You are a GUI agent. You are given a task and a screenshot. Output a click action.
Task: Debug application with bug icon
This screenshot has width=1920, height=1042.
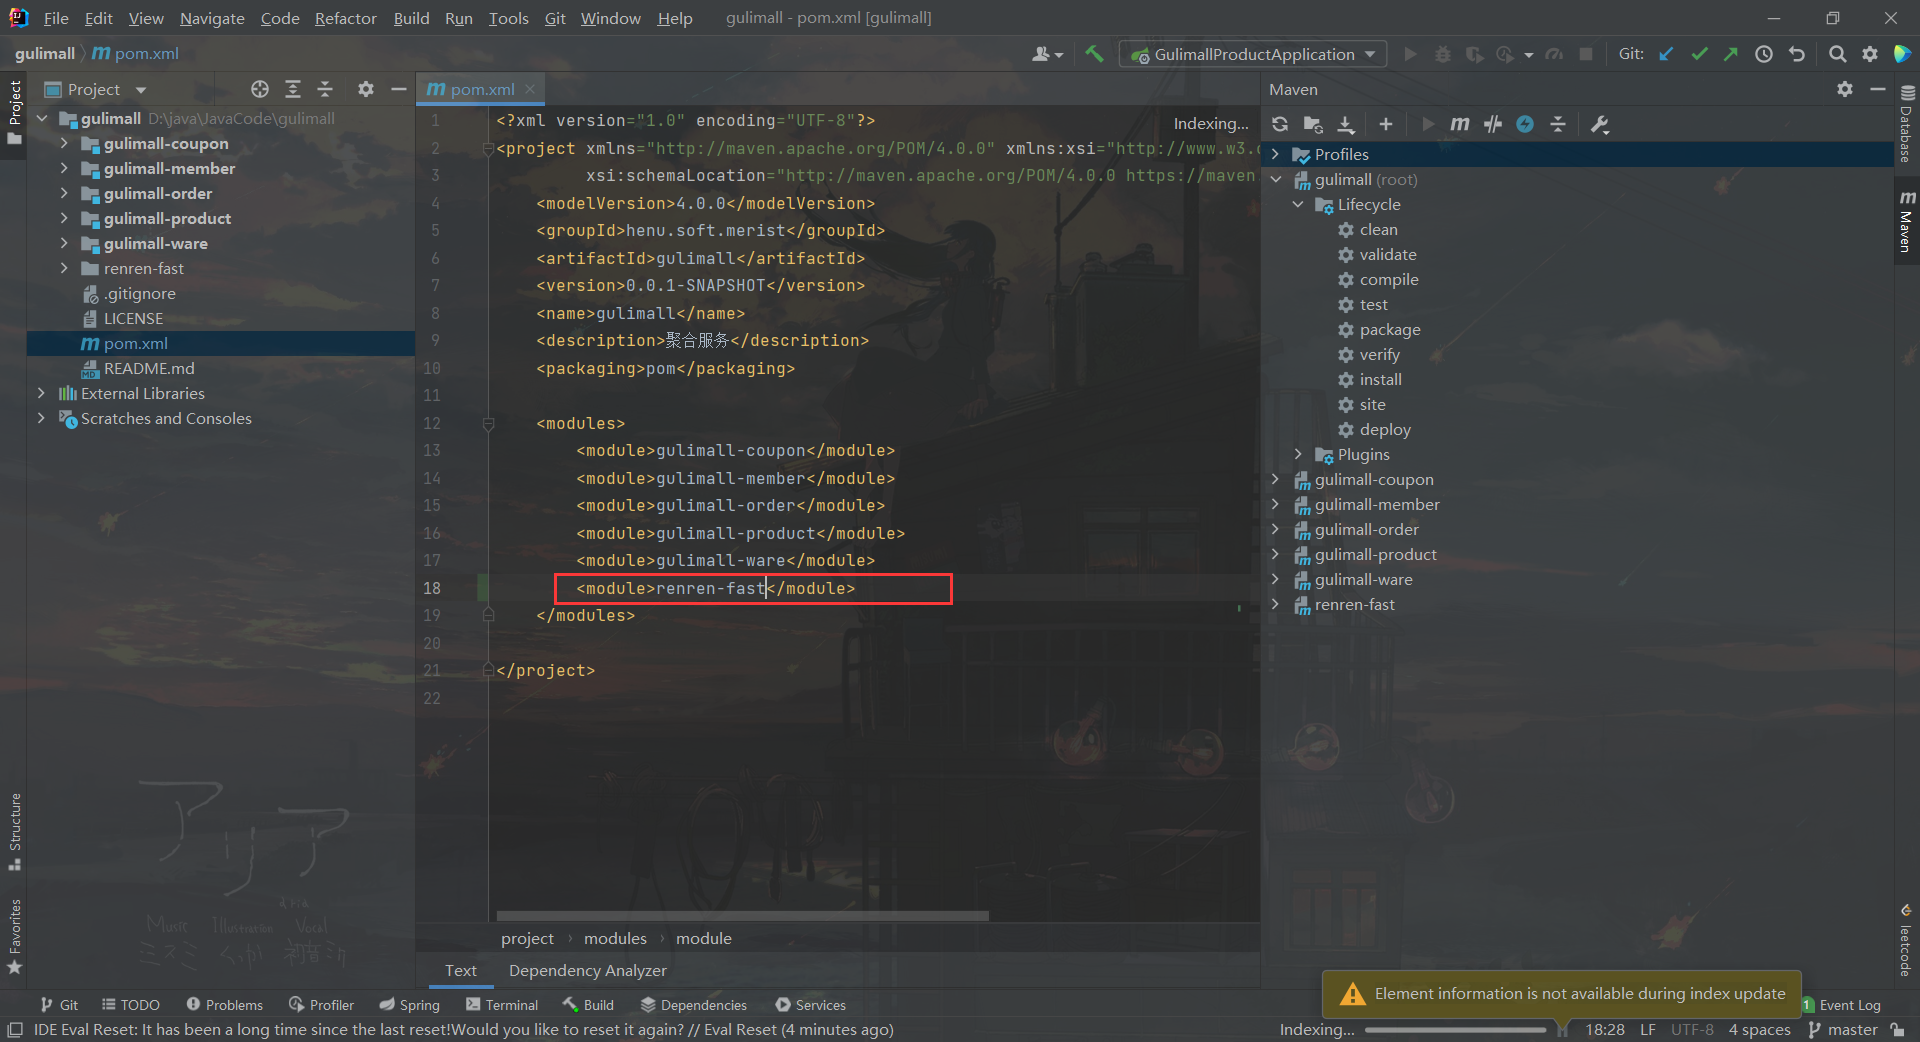tap(1442, 54)
